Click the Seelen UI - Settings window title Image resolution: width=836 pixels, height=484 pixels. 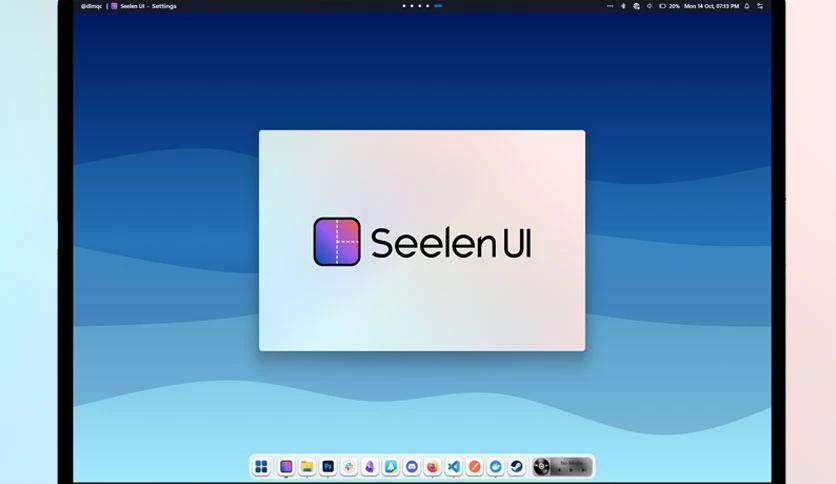coord(148,6)
